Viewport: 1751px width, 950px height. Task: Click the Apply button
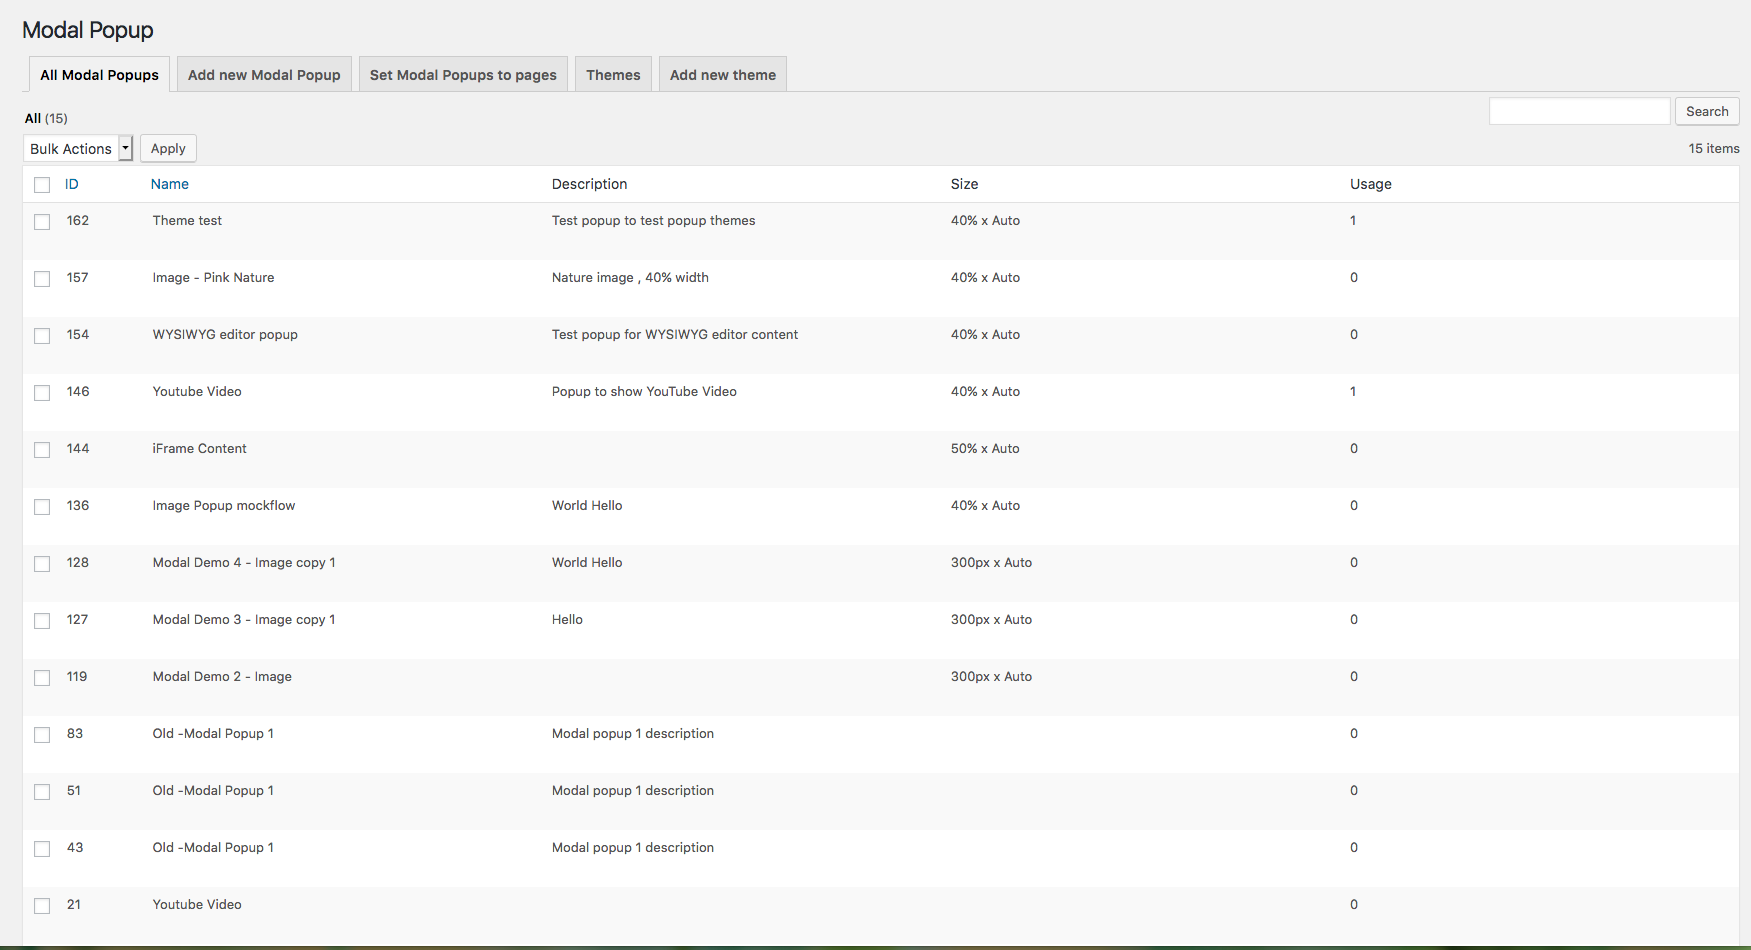[168, 148]
